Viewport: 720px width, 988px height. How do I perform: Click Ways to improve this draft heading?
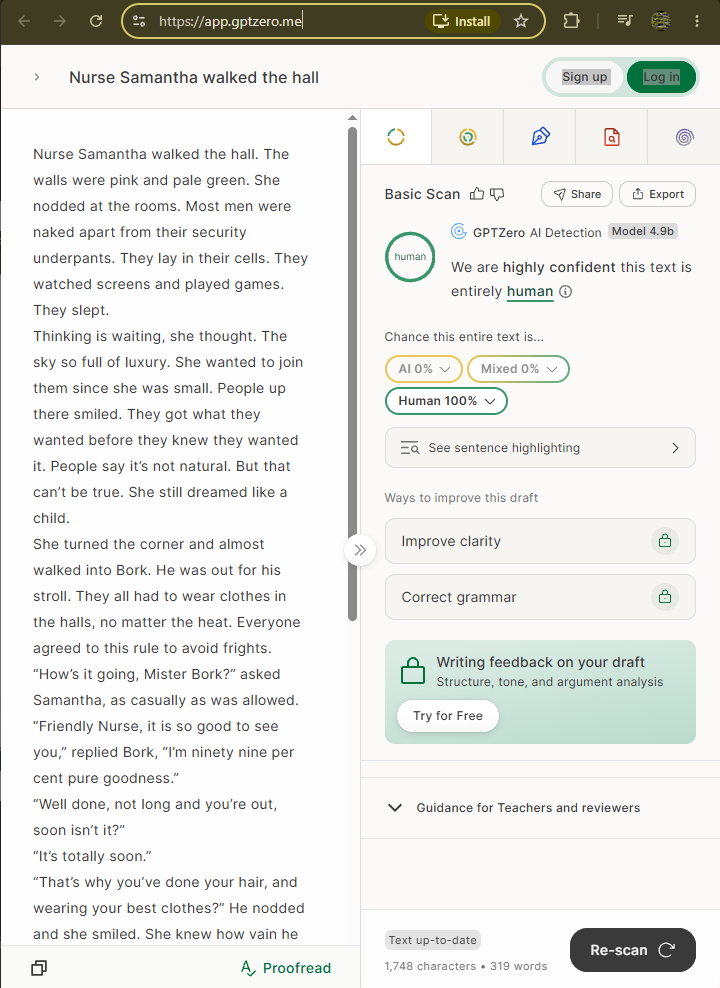tap(461, 498)
